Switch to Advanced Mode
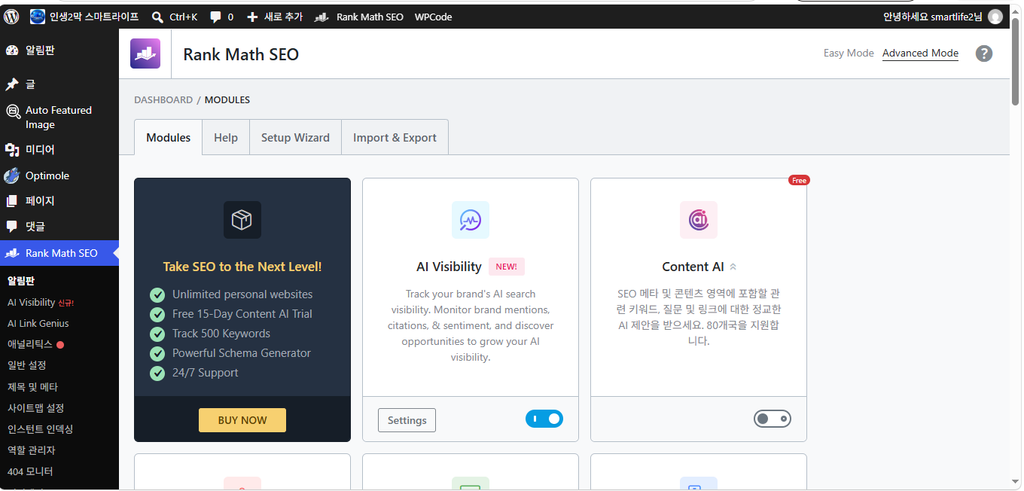 click(x=920, y=54)
